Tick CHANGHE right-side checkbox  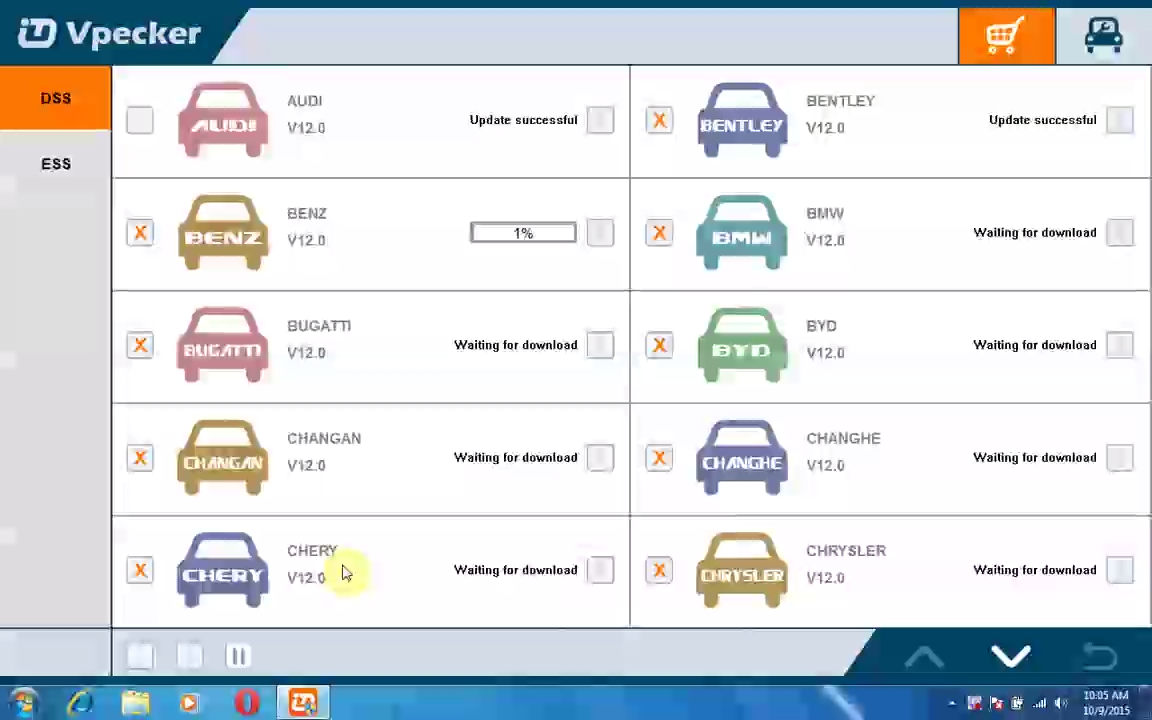point(1120,457)
